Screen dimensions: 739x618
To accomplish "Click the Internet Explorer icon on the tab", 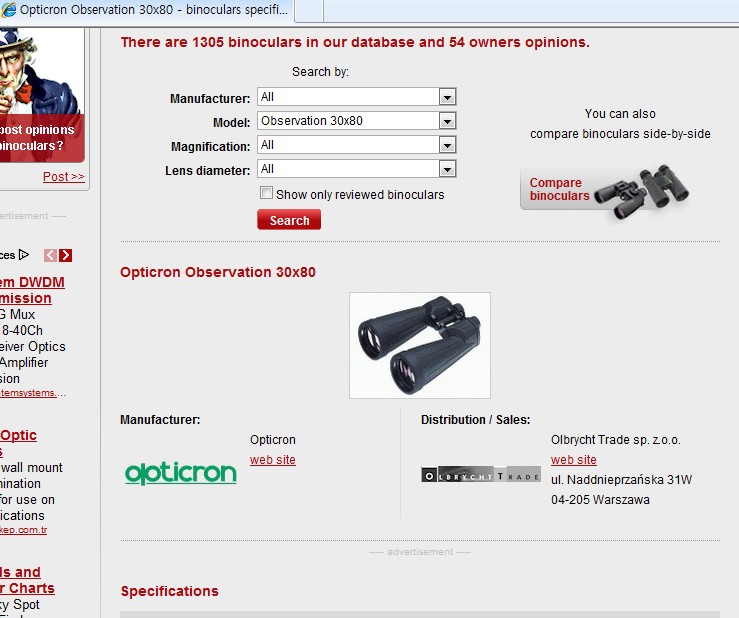I will [9, 9].
